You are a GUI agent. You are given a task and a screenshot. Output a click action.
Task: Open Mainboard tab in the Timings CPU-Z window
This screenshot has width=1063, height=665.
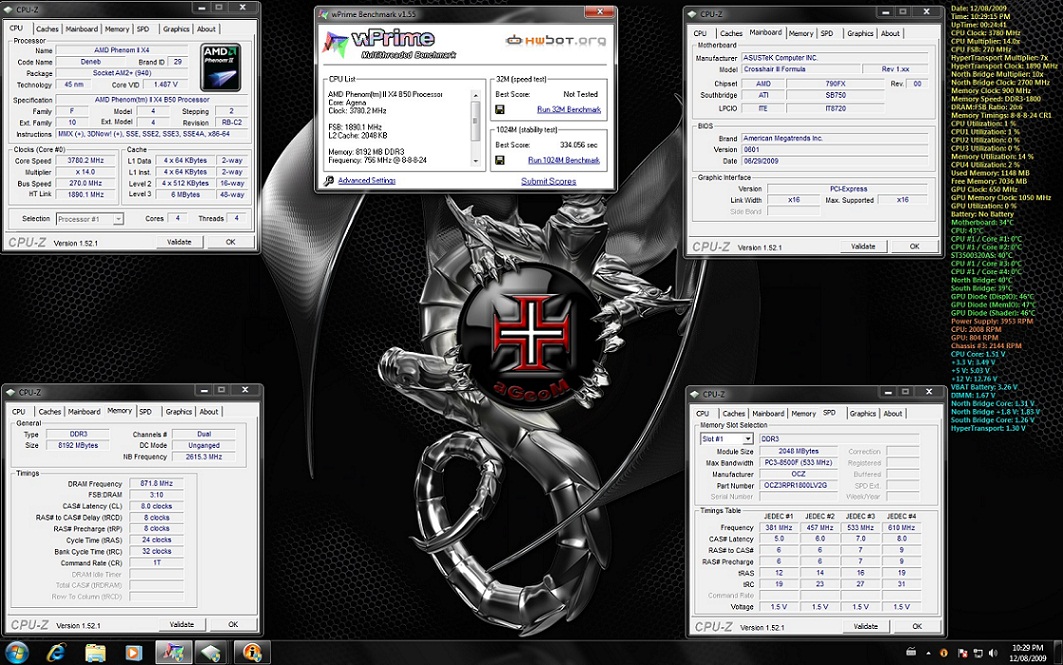(x=84, y=411)
